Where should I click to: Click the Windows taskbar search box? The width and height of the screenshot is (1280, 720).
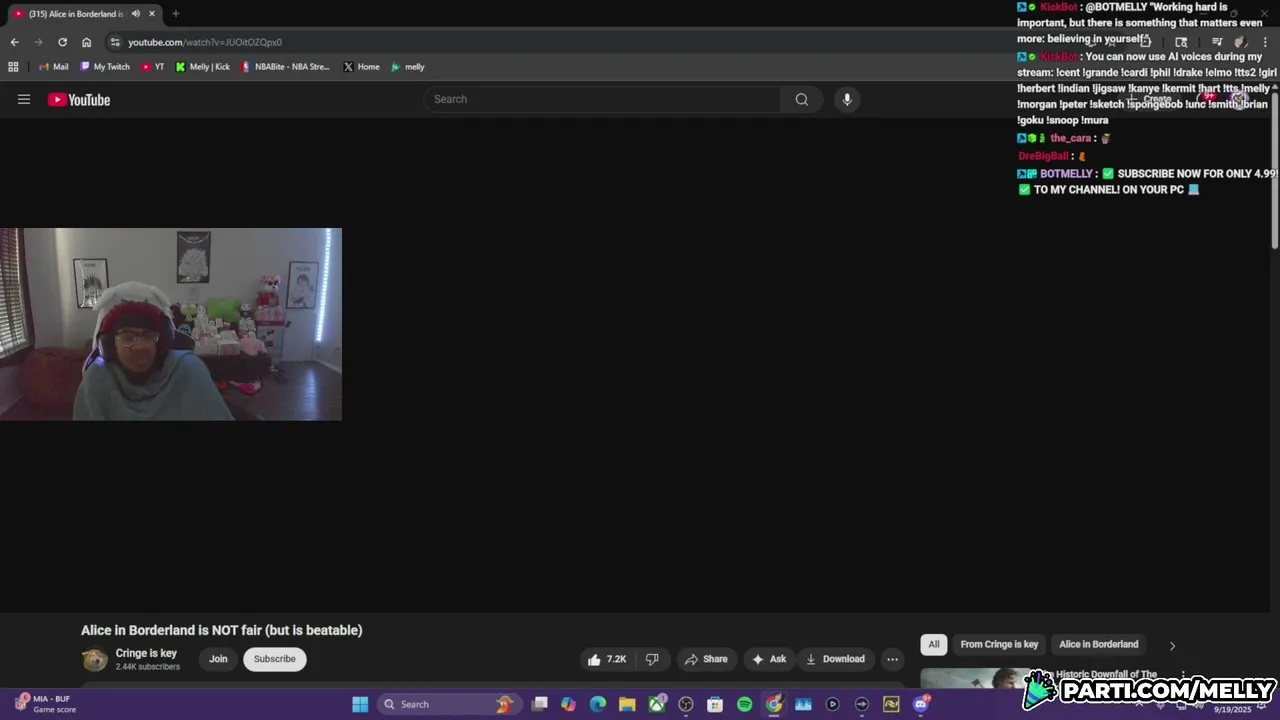[450, 704]
